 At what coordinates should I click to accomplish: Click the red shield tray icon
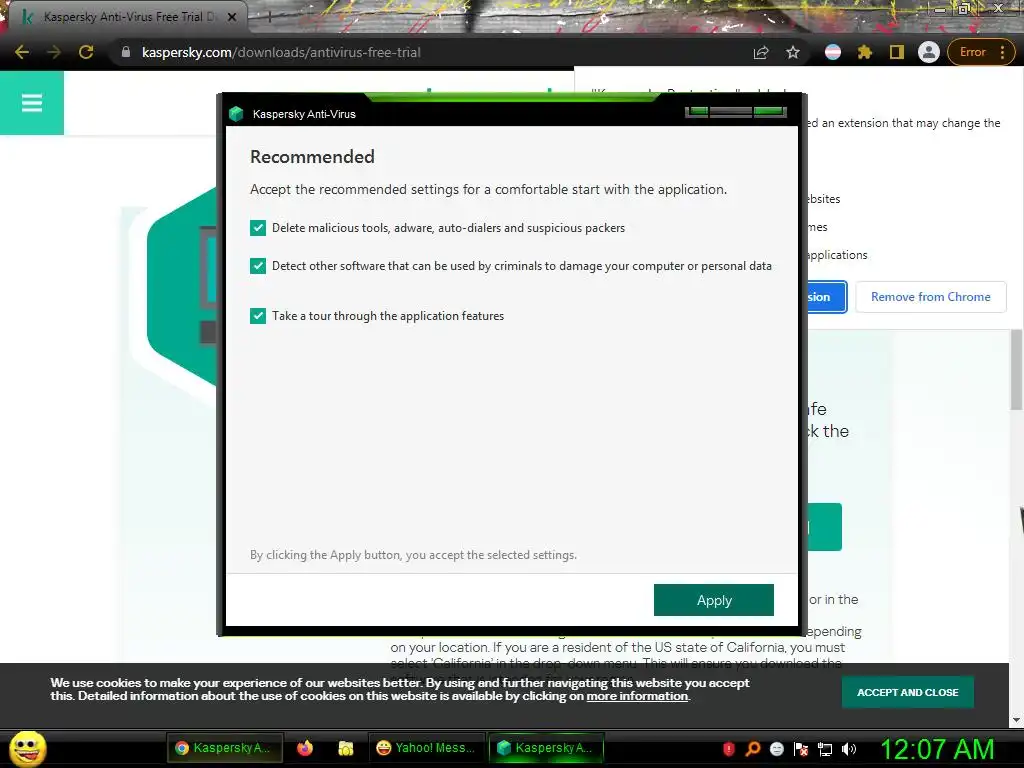[x=729, y=748]
